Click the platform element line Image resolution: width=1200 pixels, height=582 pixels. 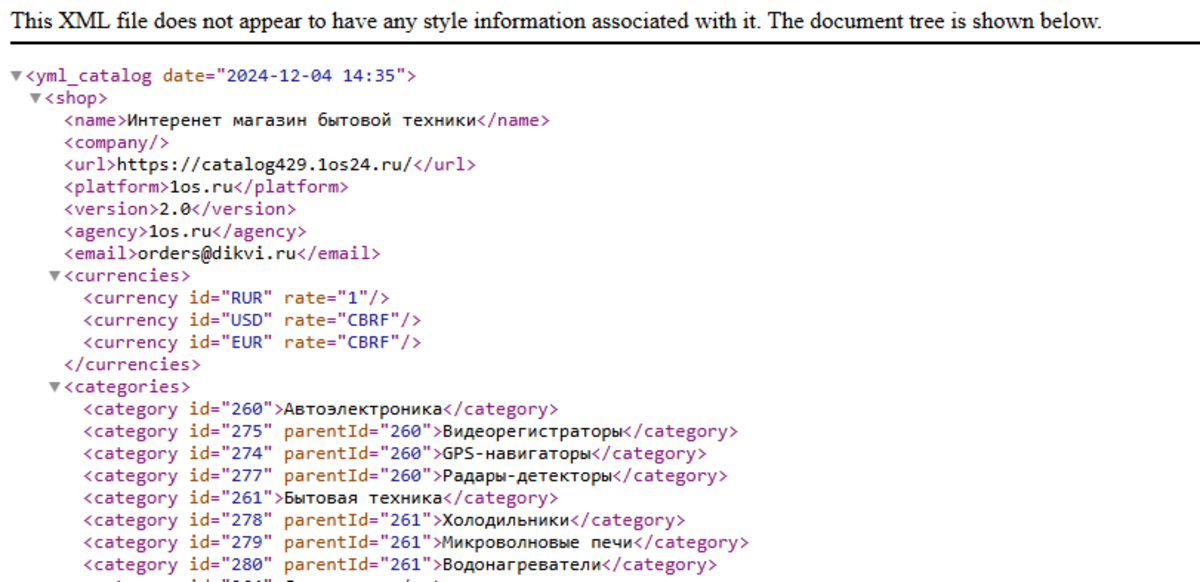pos(206,187)
